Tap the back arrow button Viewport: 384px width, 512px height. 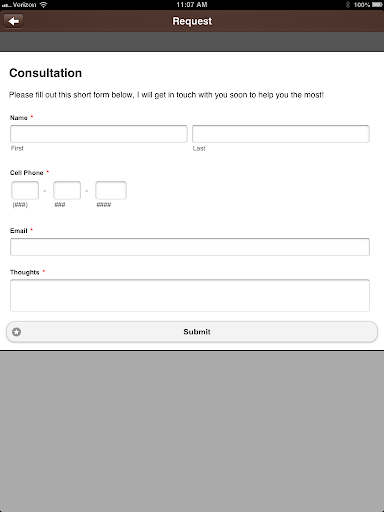point(13,21)
